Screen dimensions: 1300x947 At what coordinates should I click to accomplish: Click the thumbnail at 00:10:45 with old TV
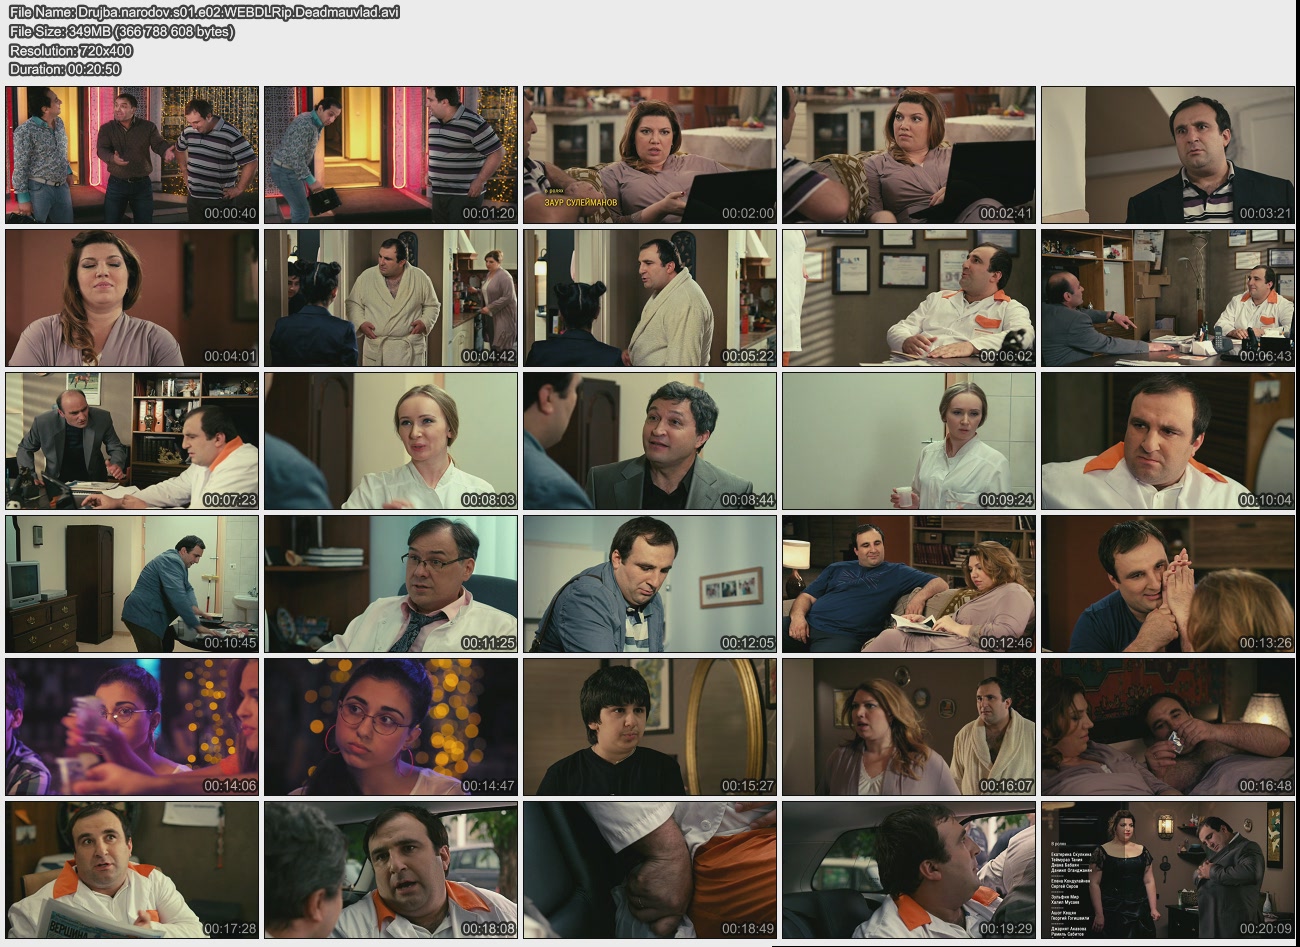click(x=132, y=584)
